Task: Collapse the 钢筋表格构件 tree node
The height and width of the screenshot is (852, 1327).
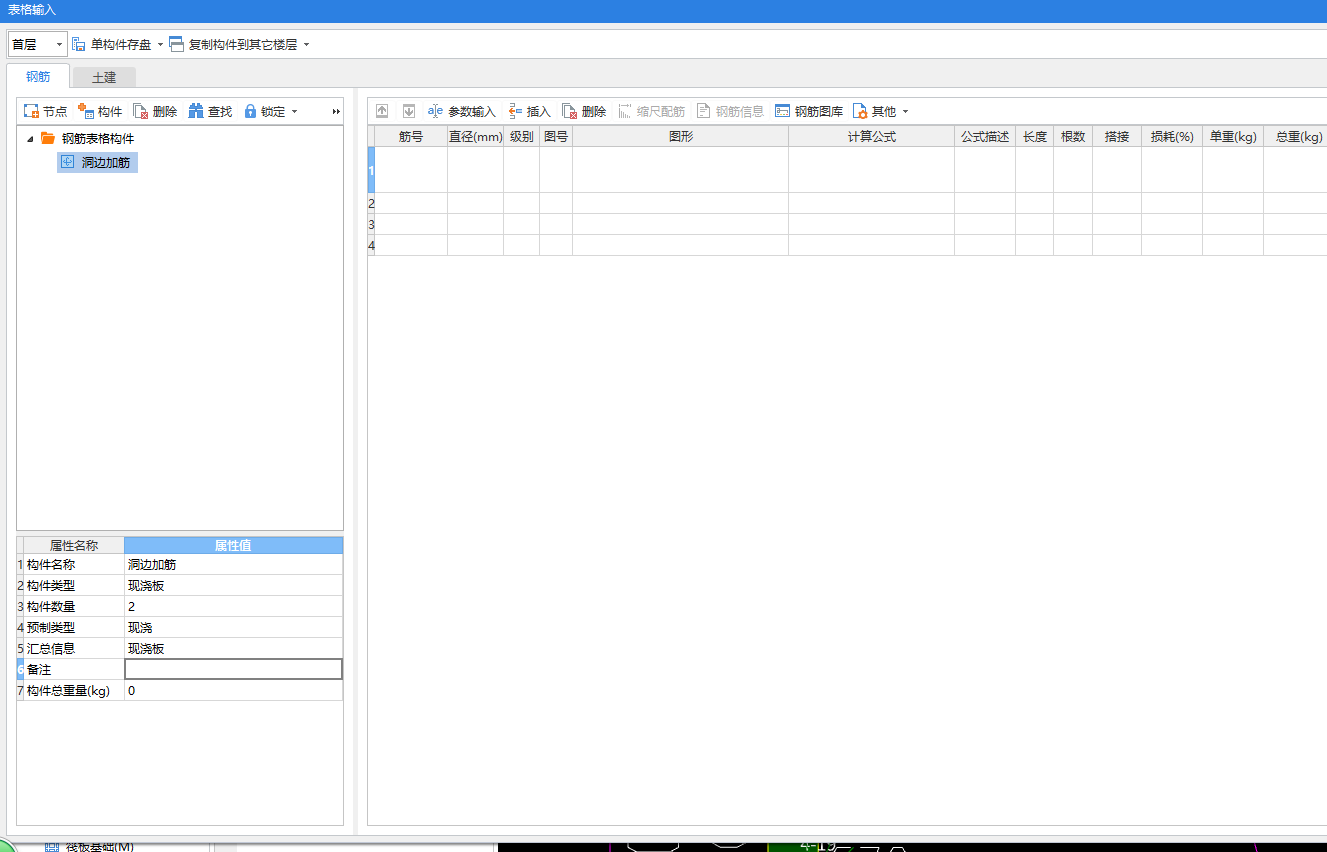Action: tap(30, 139)
